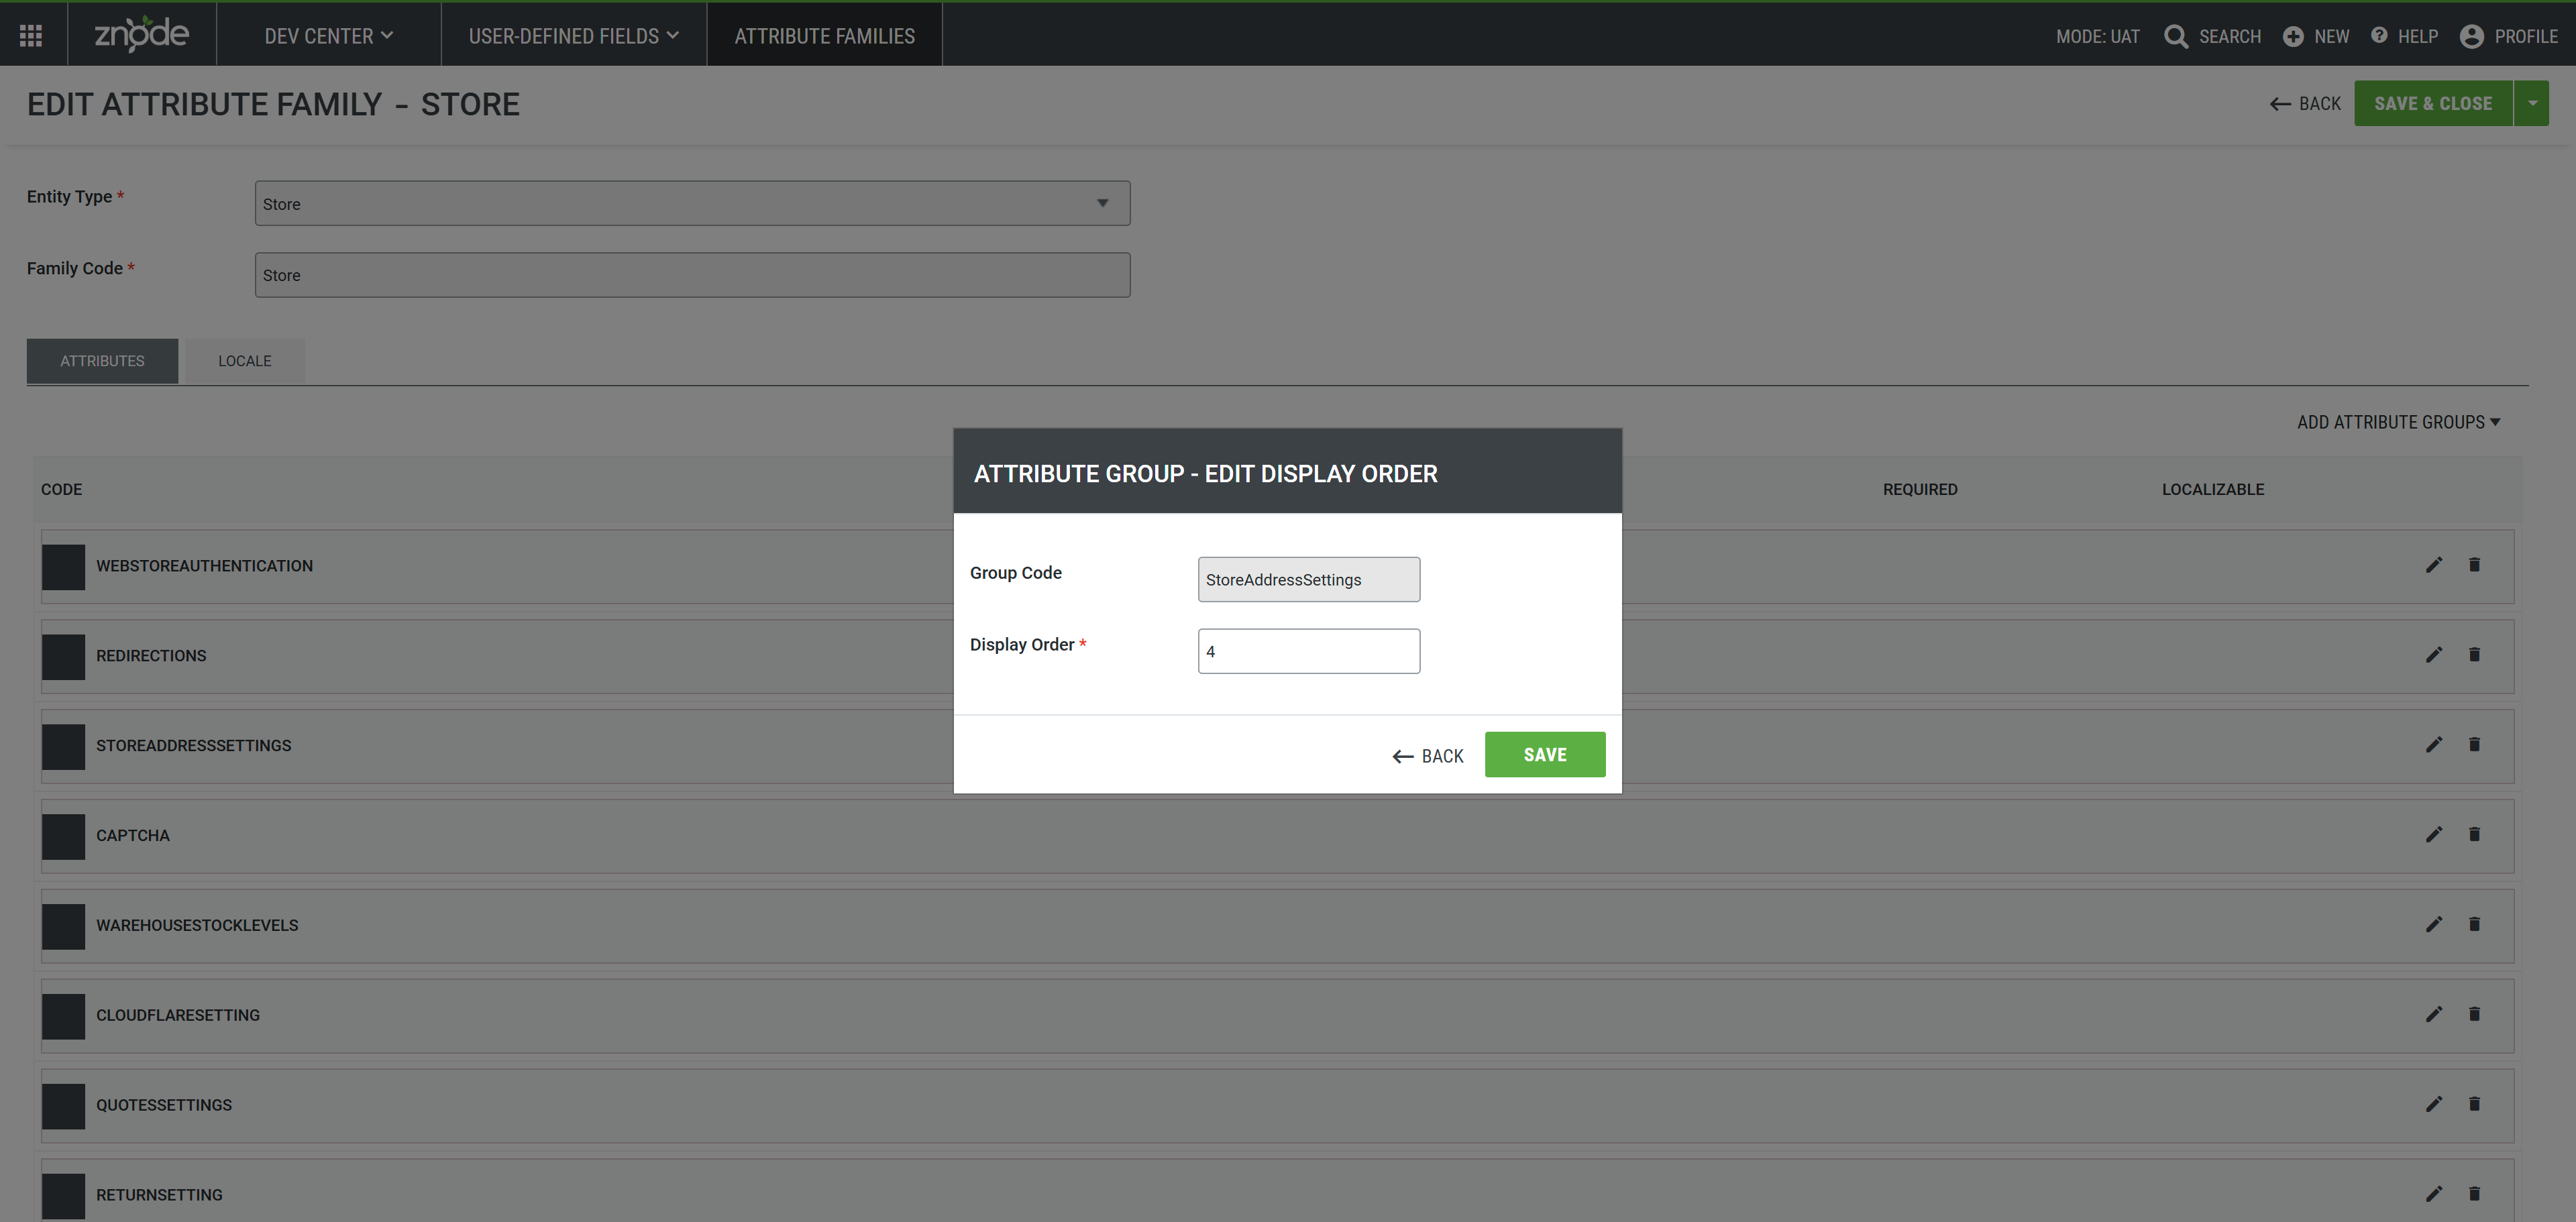Expand Save & Close options arrow
Screen dimensions: 2576x1222
(2532, 103)
